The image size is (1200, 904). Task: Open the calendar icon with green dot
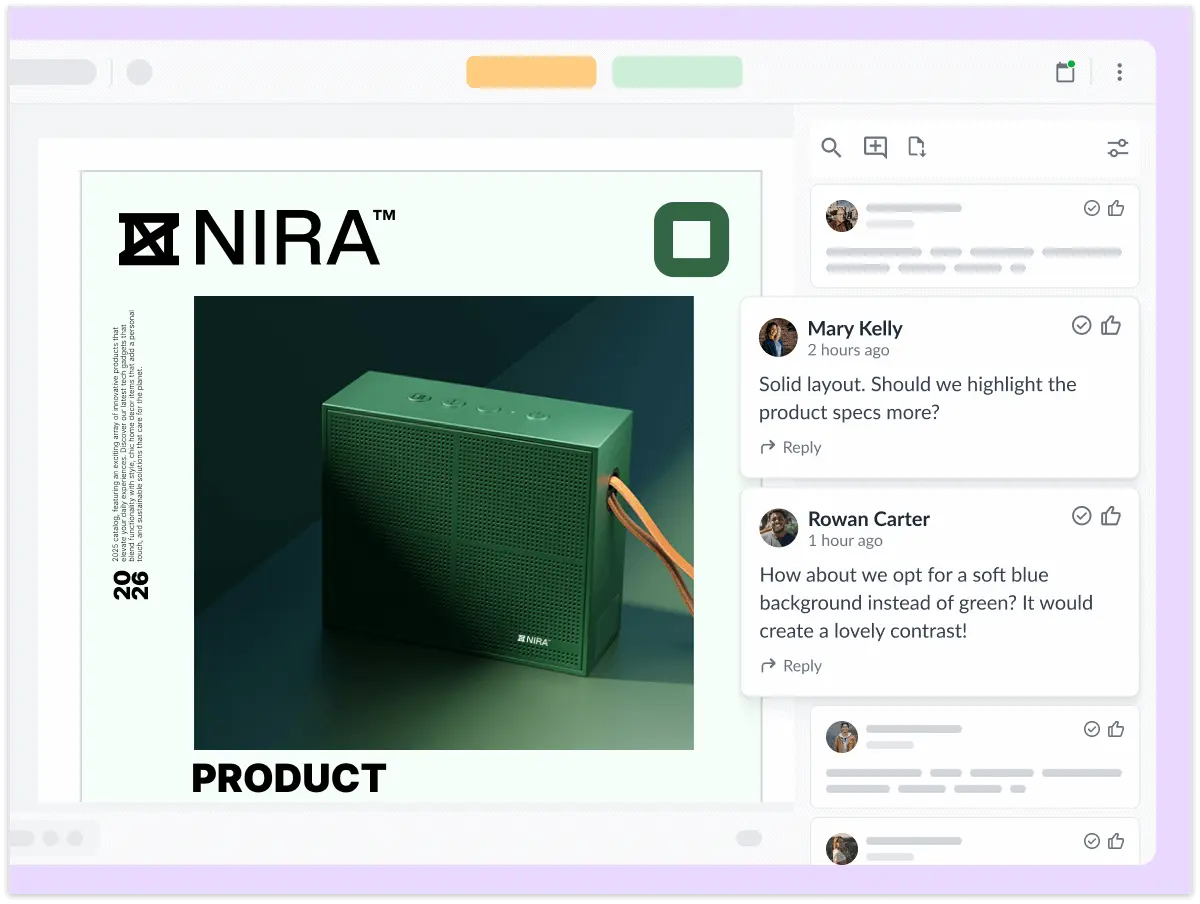click(x=1065, y=72)
